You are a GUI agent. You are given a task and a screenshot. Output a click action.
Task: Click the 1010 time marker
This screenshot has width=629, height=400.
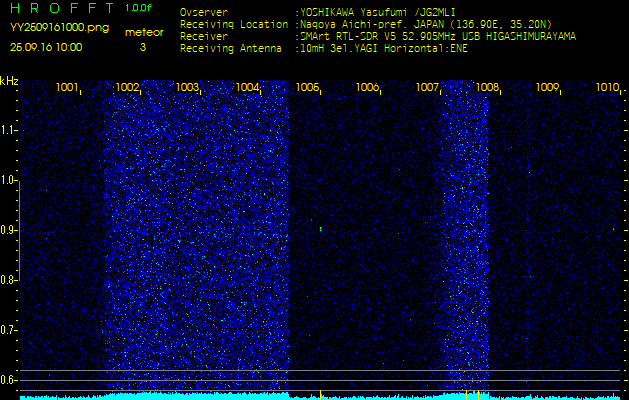pyautogui.click(x=608, y=87)
